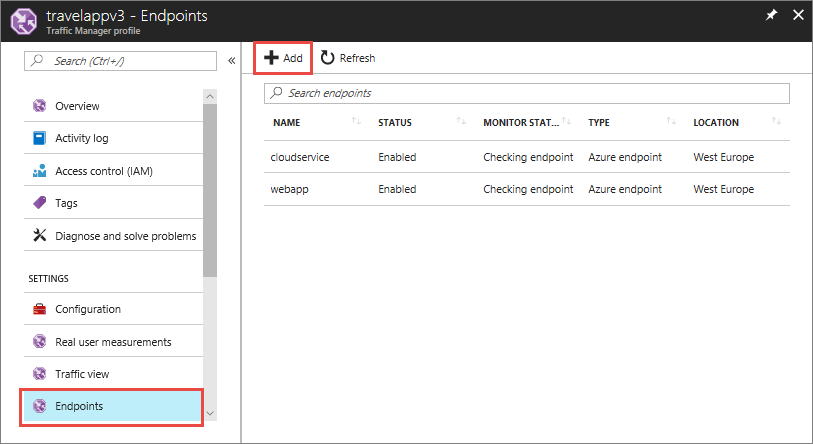Sort by STATUS column arrows
The image size is (813, 444).
point(461,121)
